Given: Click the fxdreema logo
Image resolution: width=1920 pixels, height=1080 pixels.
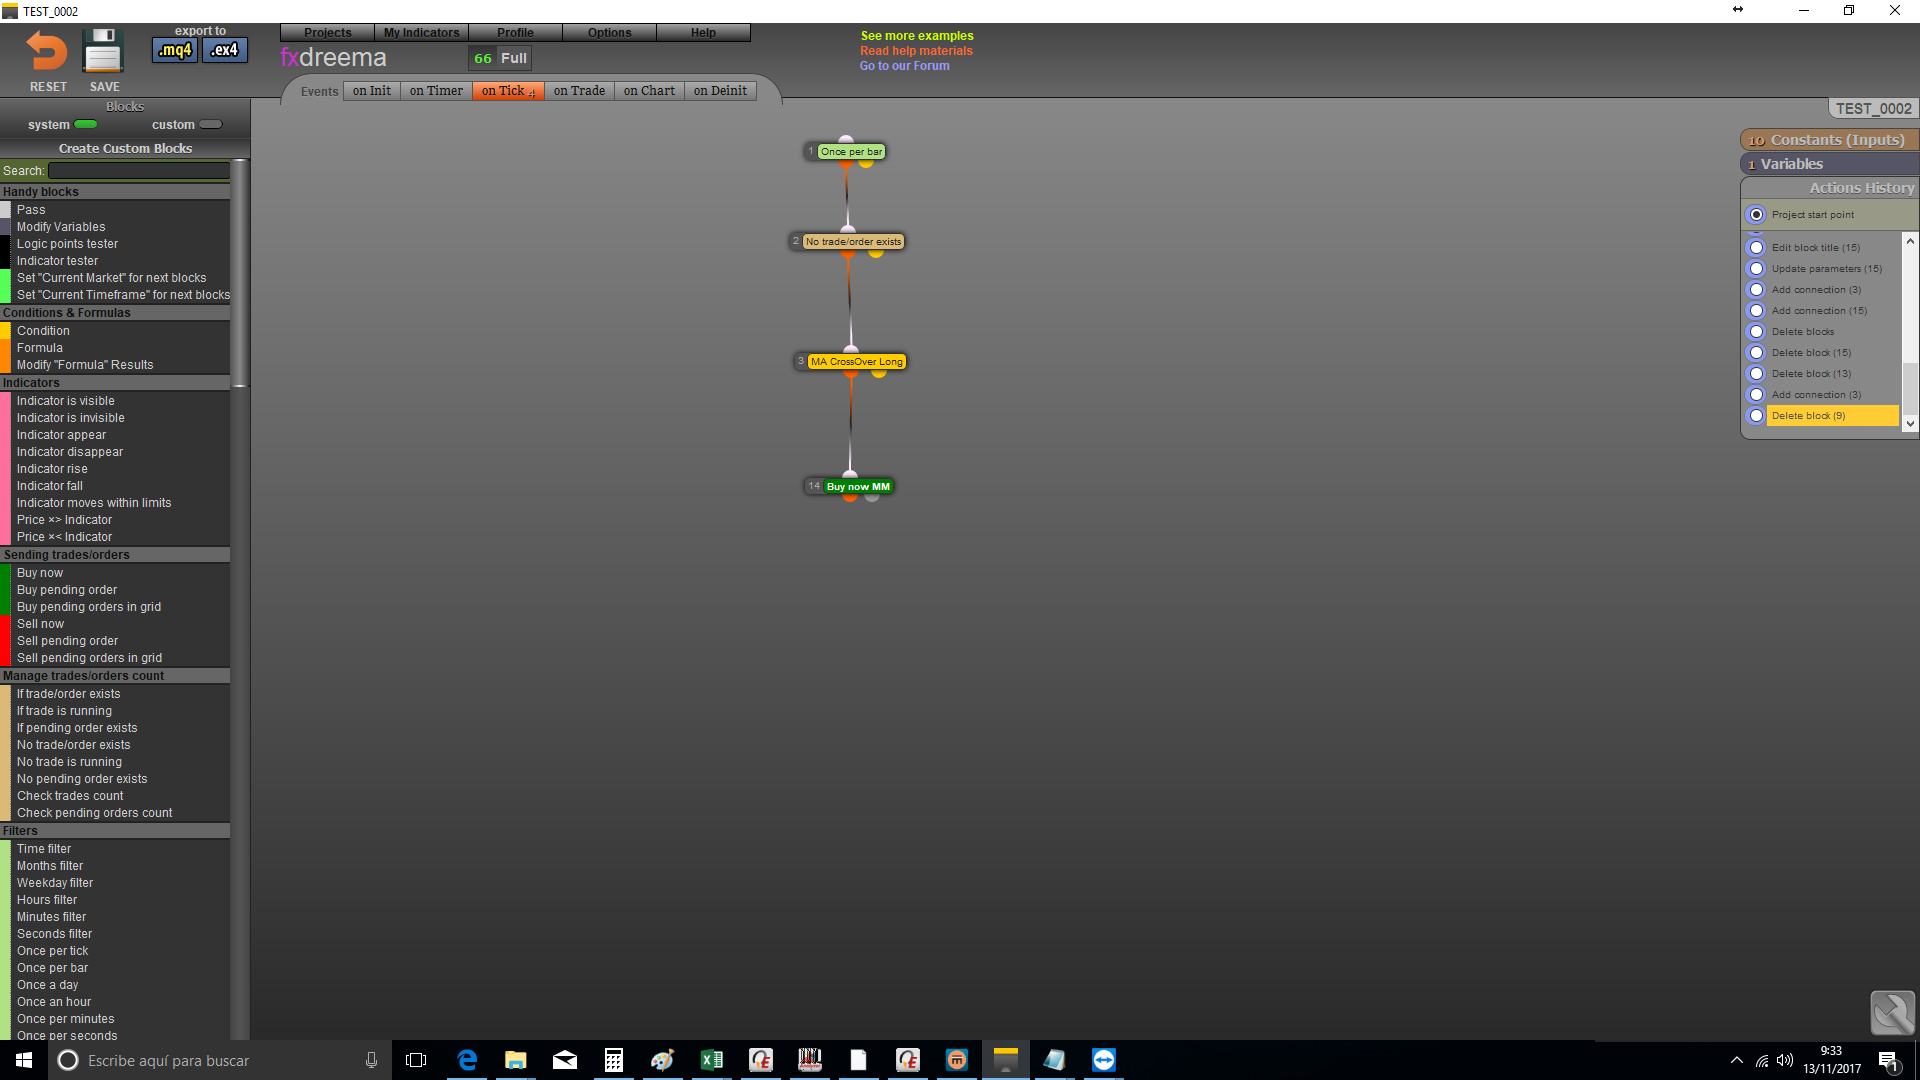Looking at the screenshot, I should tap(333, 58).
